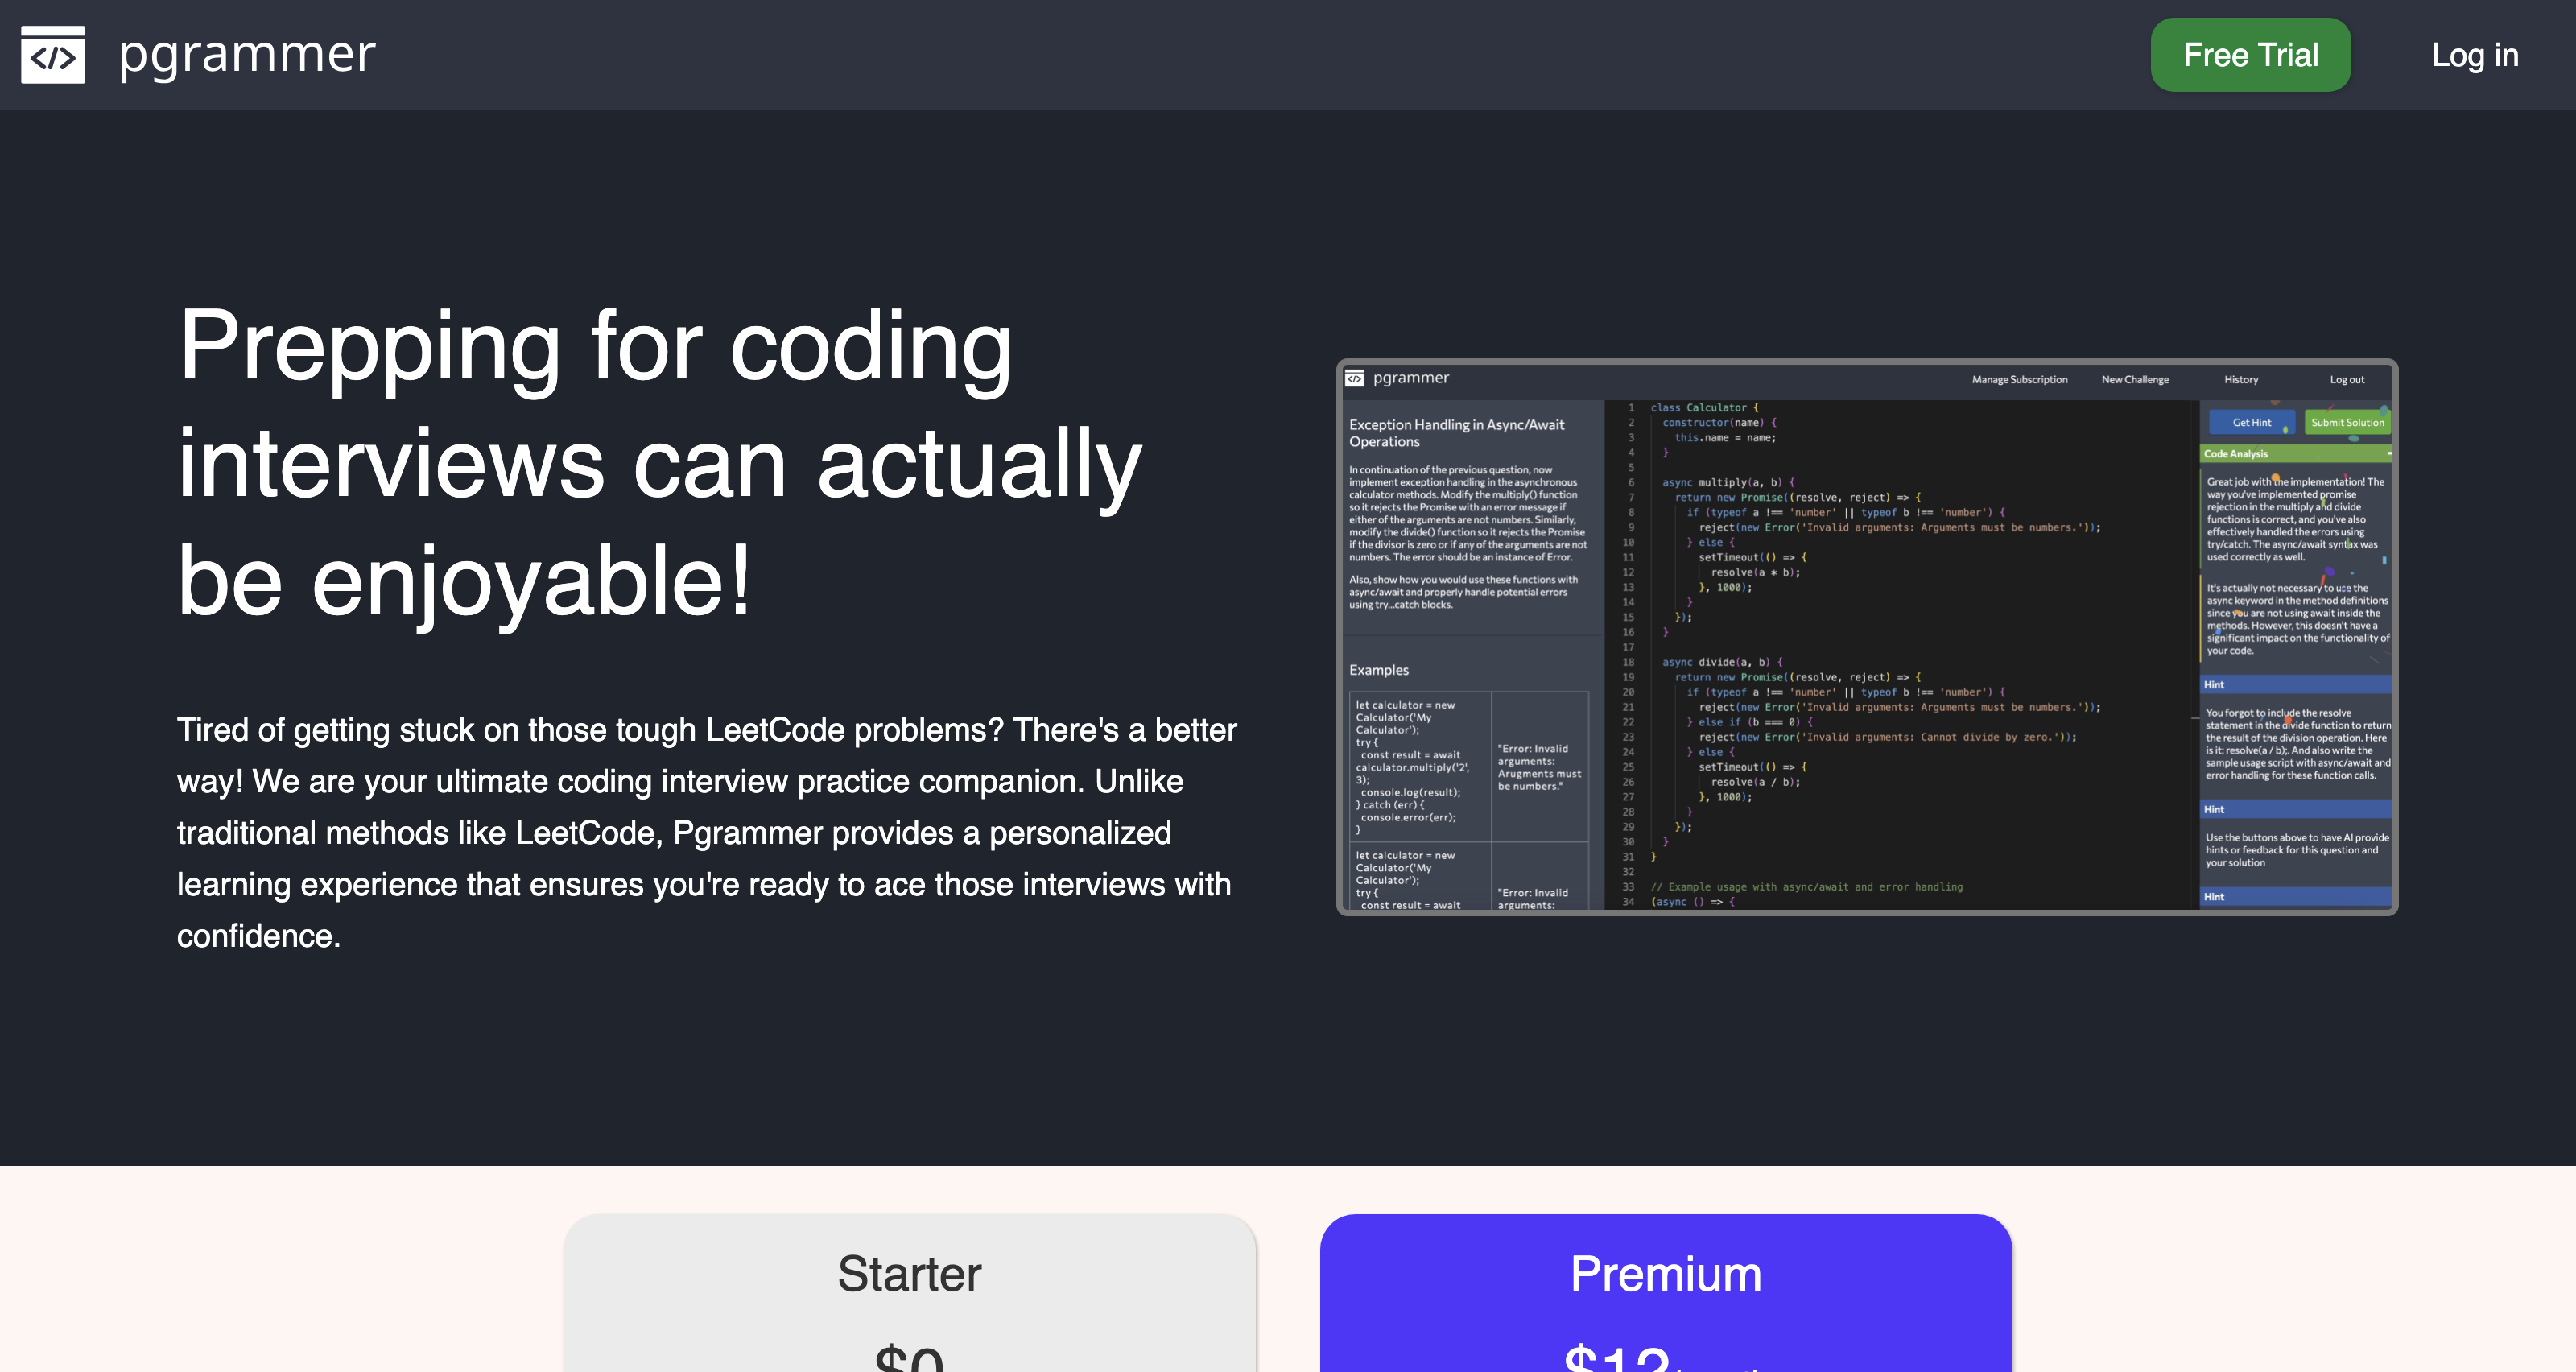Image resolution: width=2576 pixels, height=1372 pixels.
Task: Open the Log in page
Action: (x=2474, y=55)
